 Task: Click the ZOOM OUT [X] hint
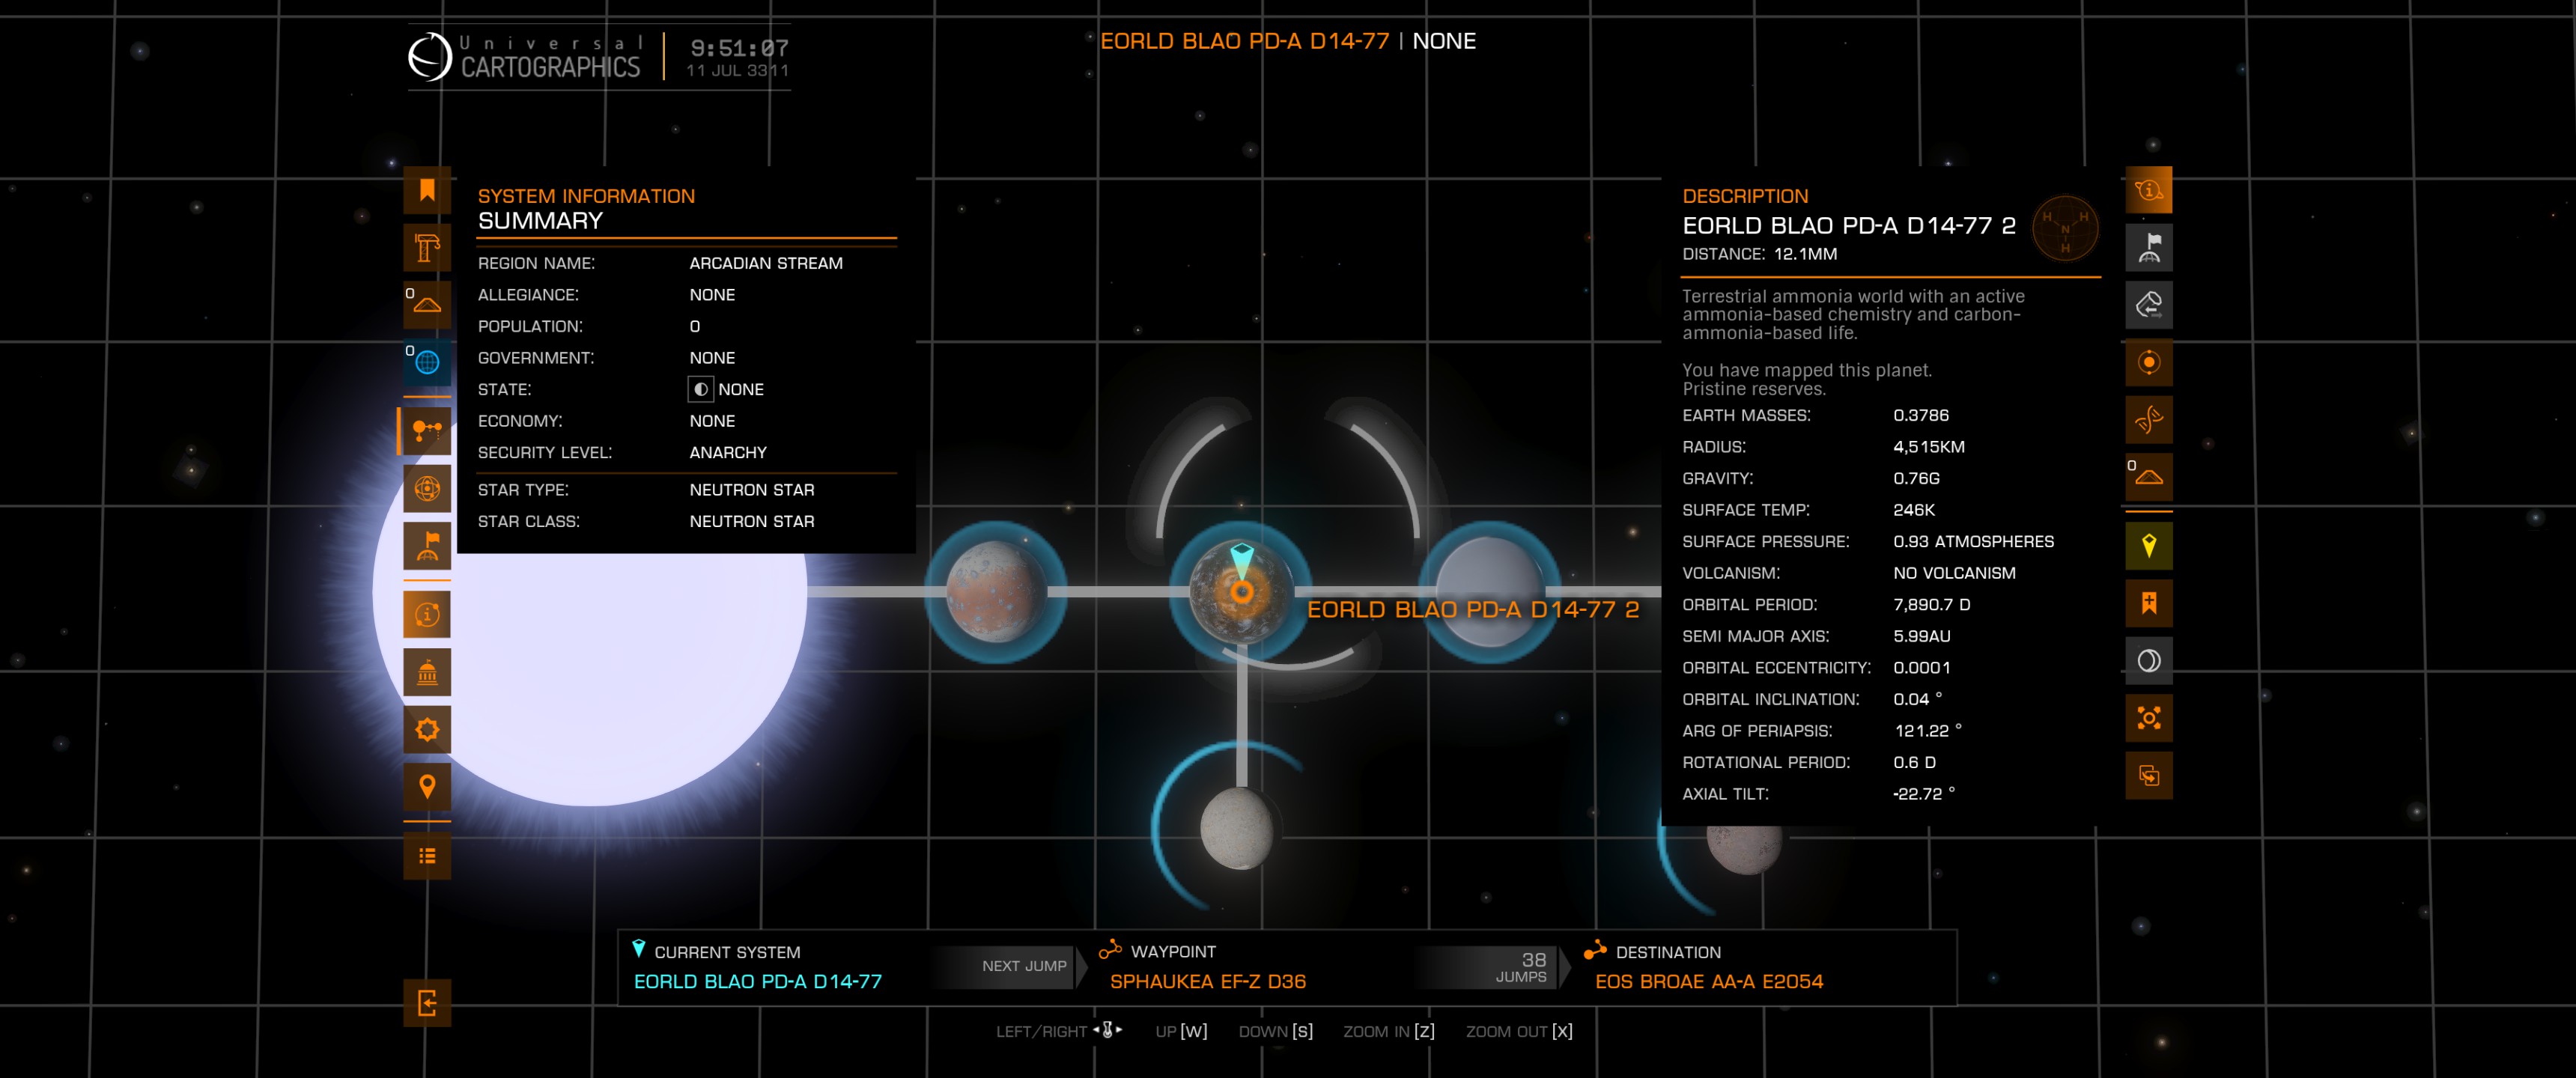coord(1519,1031)
